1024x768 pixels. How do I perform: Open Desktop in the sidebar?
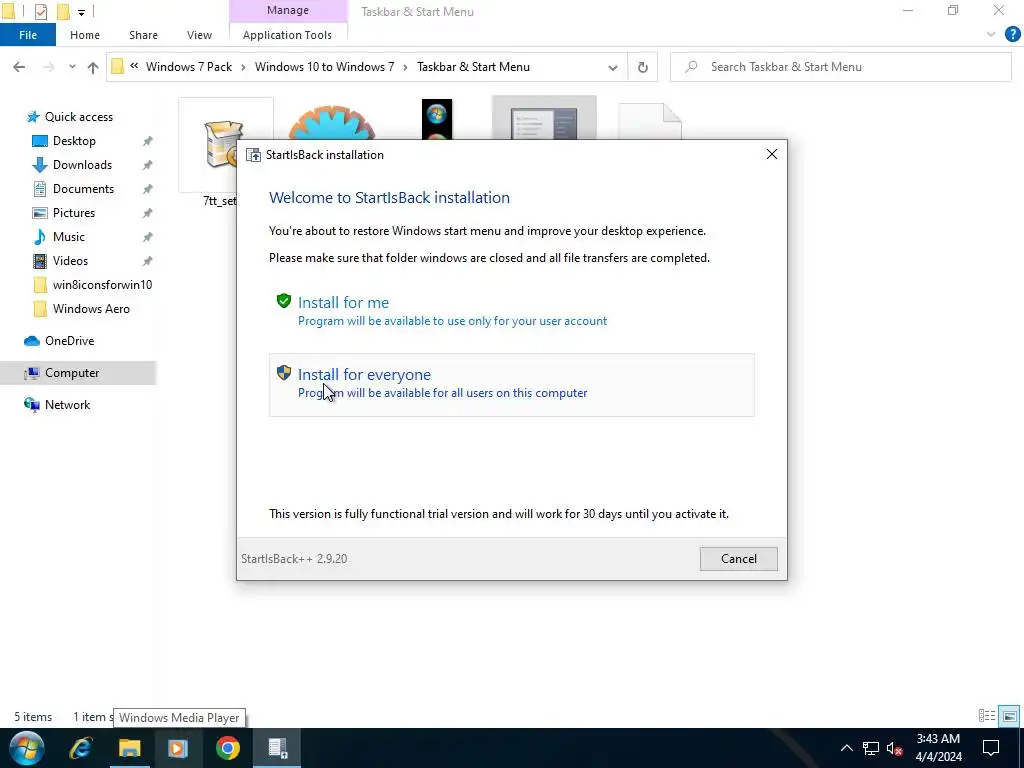pos(74,141)
